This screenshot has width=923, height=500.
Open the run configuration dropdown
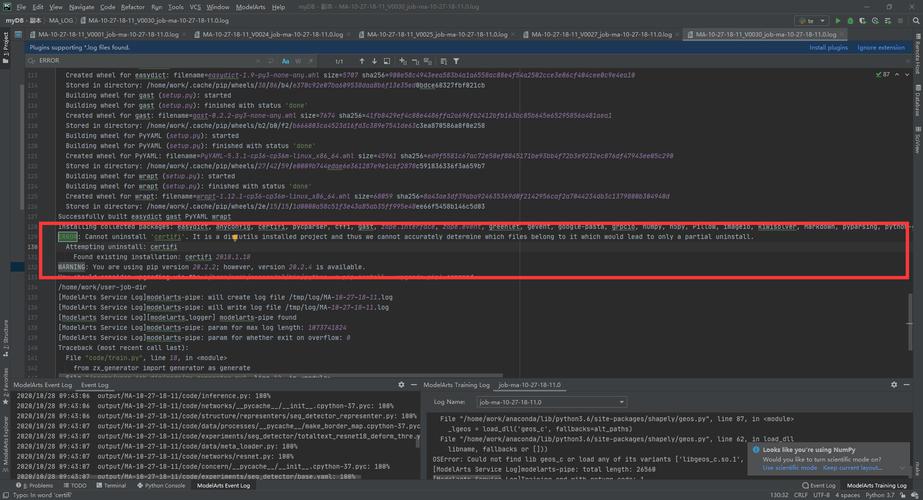click(812, 21)
